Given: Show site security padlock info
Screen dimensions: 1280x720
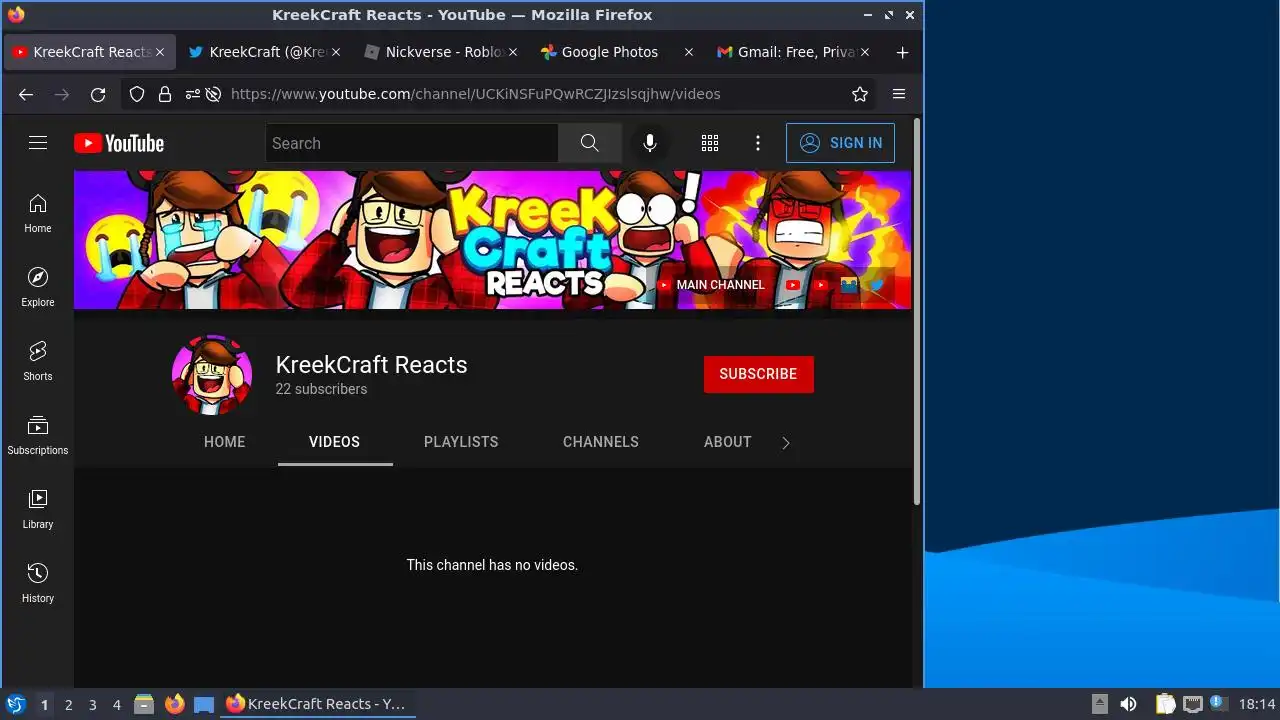Looking at the screenshot, I should pos(165,94).
